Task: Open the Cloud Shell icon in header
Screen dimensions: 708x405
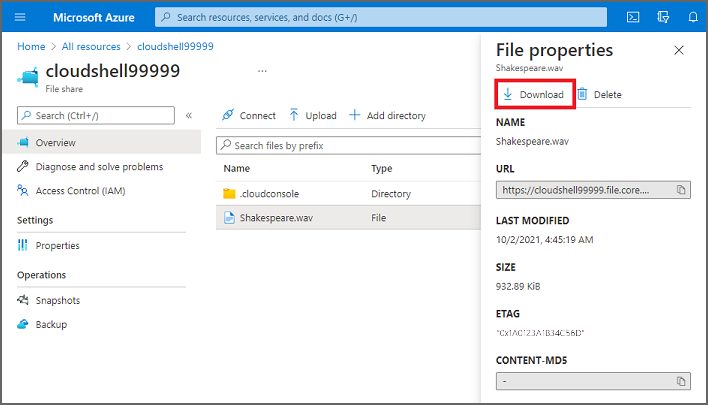Action: pyautogui.click(x=633, y=17)
